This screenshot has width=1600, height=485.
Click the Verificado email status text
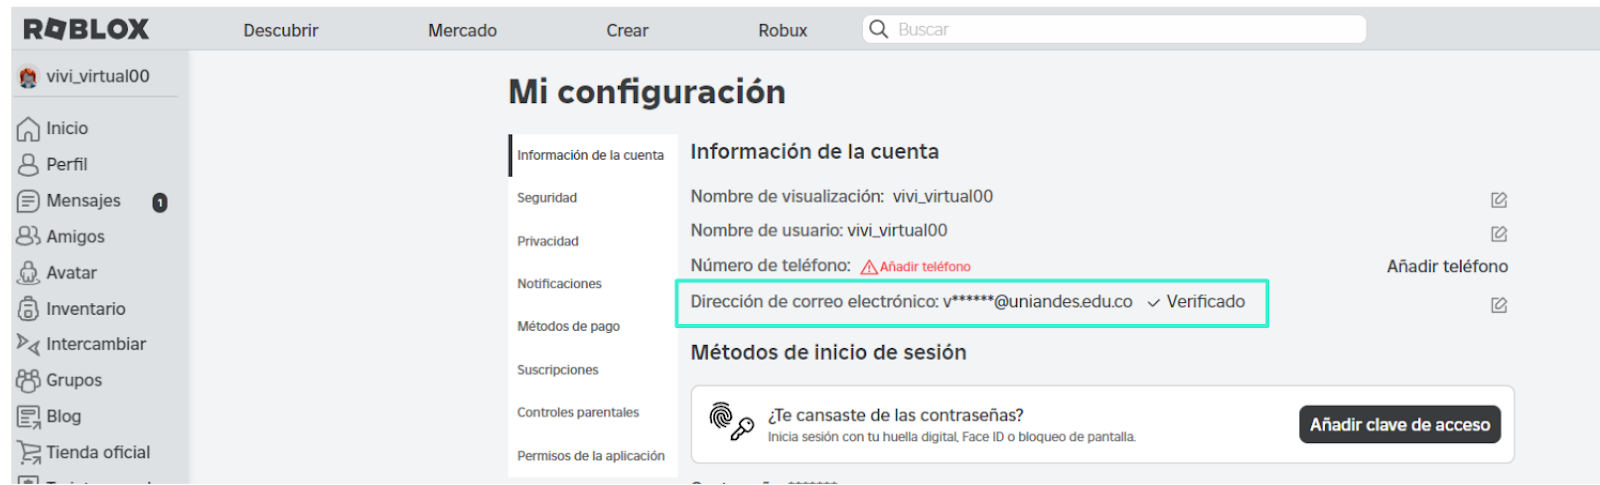1206,301
